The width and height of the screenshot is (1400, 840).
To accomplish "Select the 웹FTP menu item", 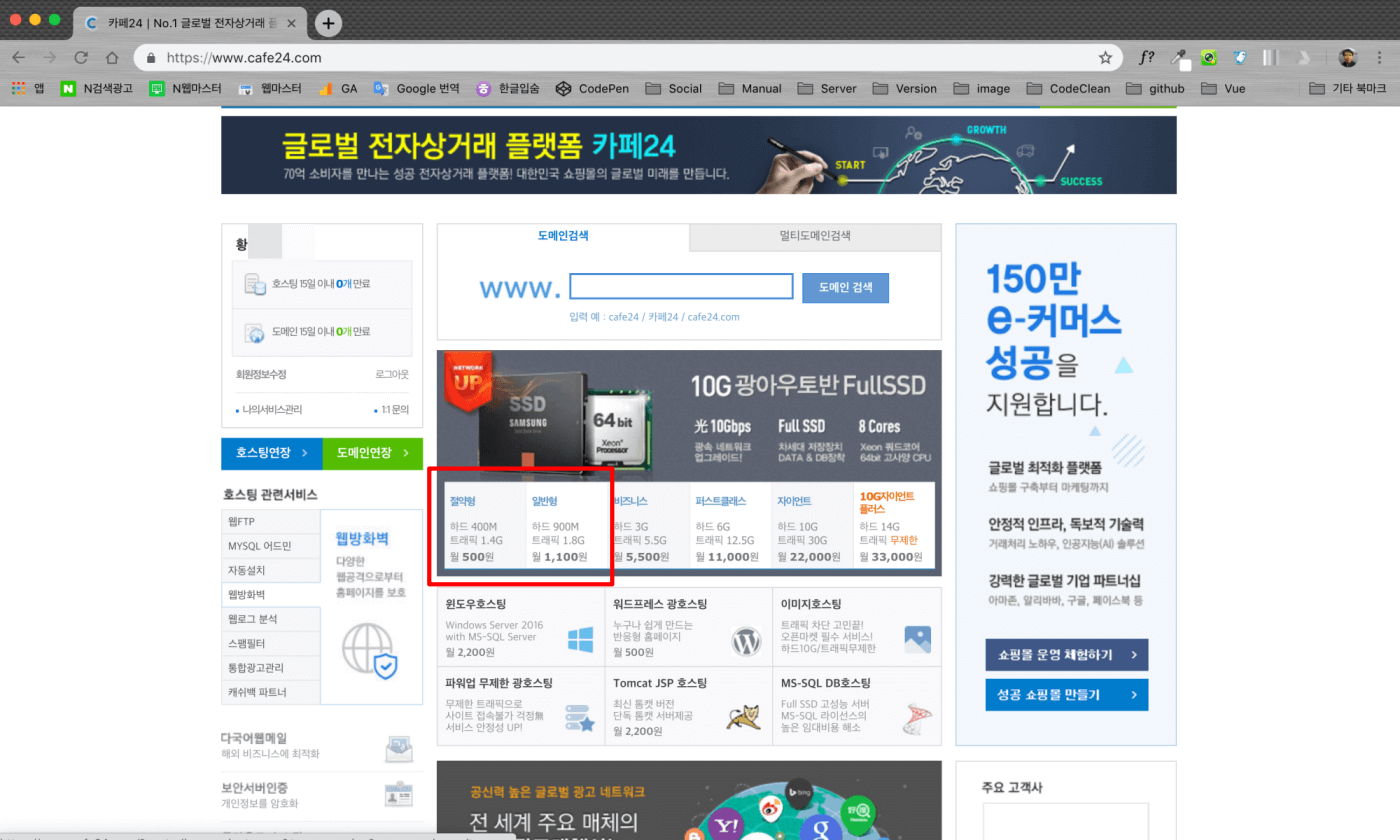I will [x=272, y=522].
